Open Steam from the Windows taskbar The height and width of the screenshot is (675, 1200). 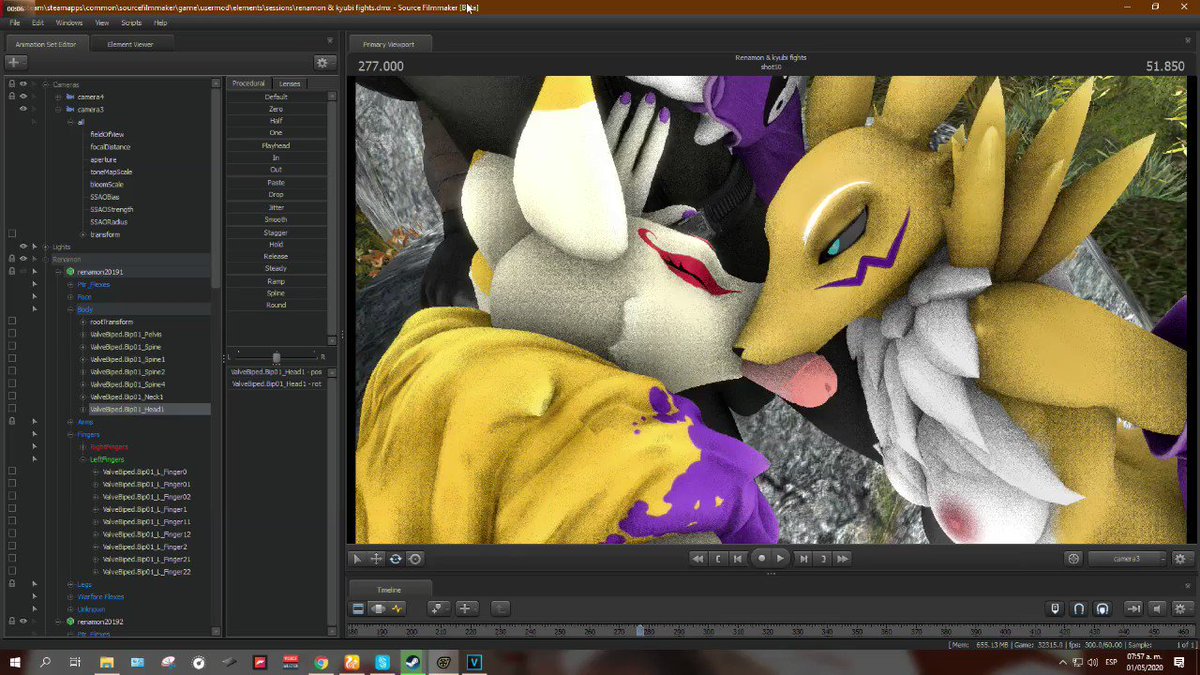pos(411,662)
